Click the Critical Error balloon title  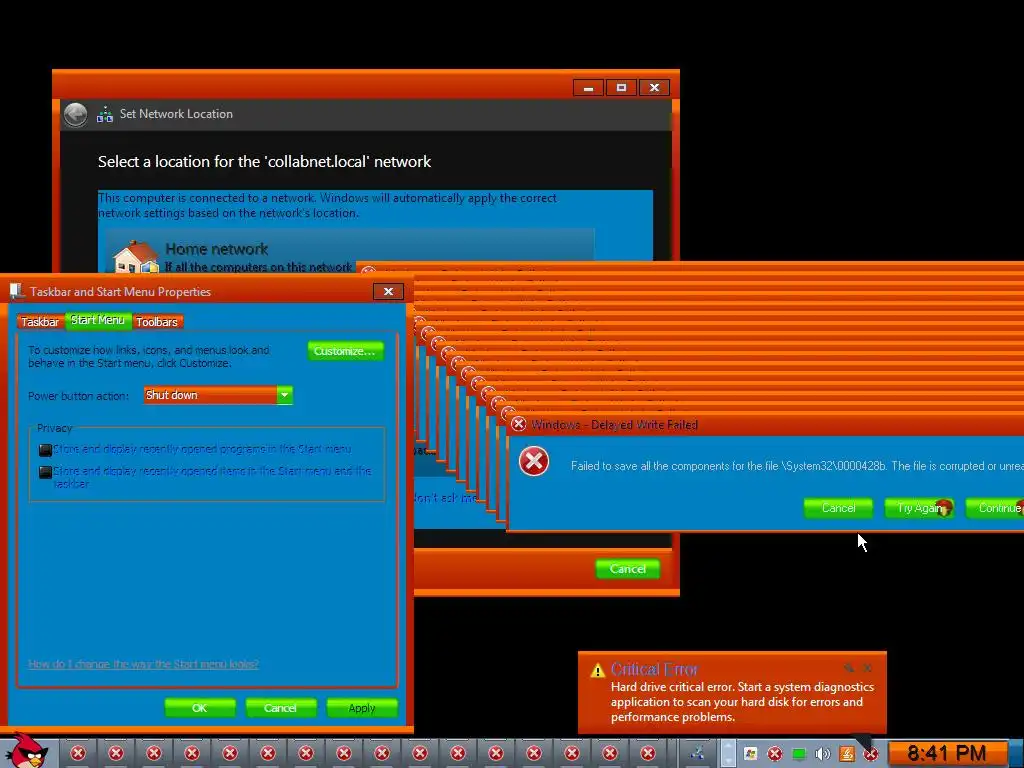tap(654, 669)
